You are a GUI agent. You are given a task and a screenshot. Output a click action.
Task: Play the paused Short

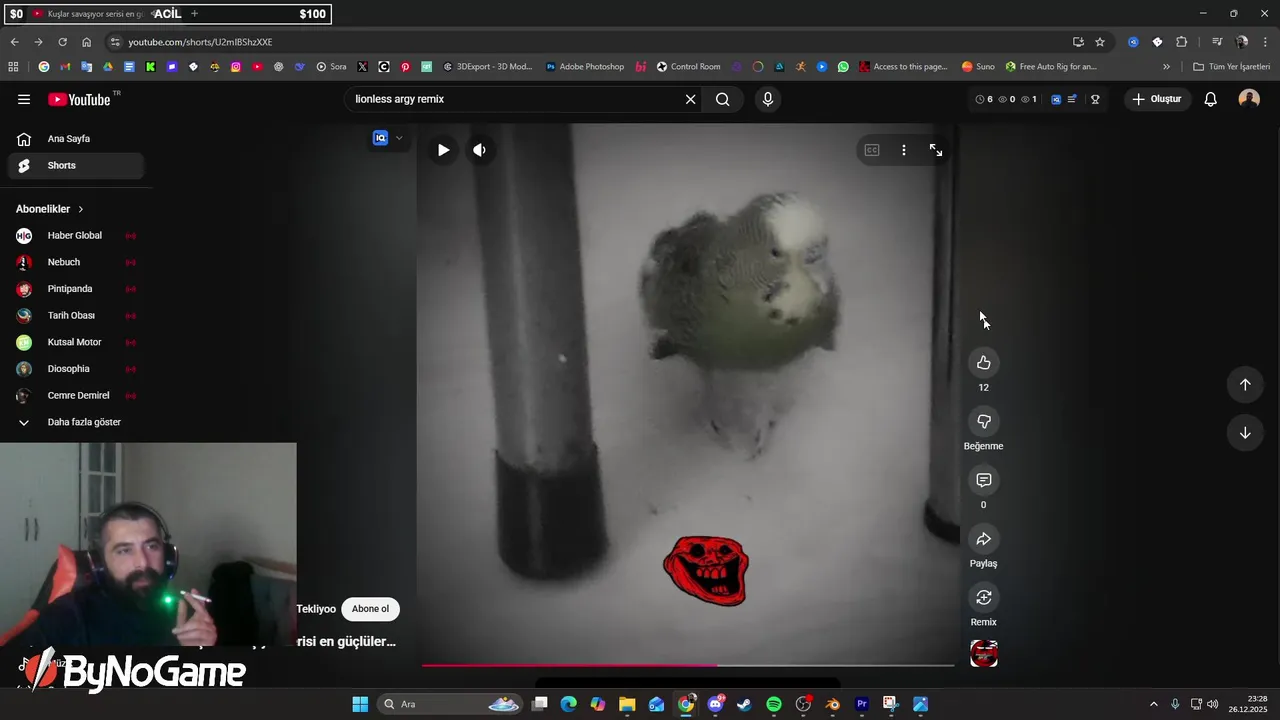[443, 150]
